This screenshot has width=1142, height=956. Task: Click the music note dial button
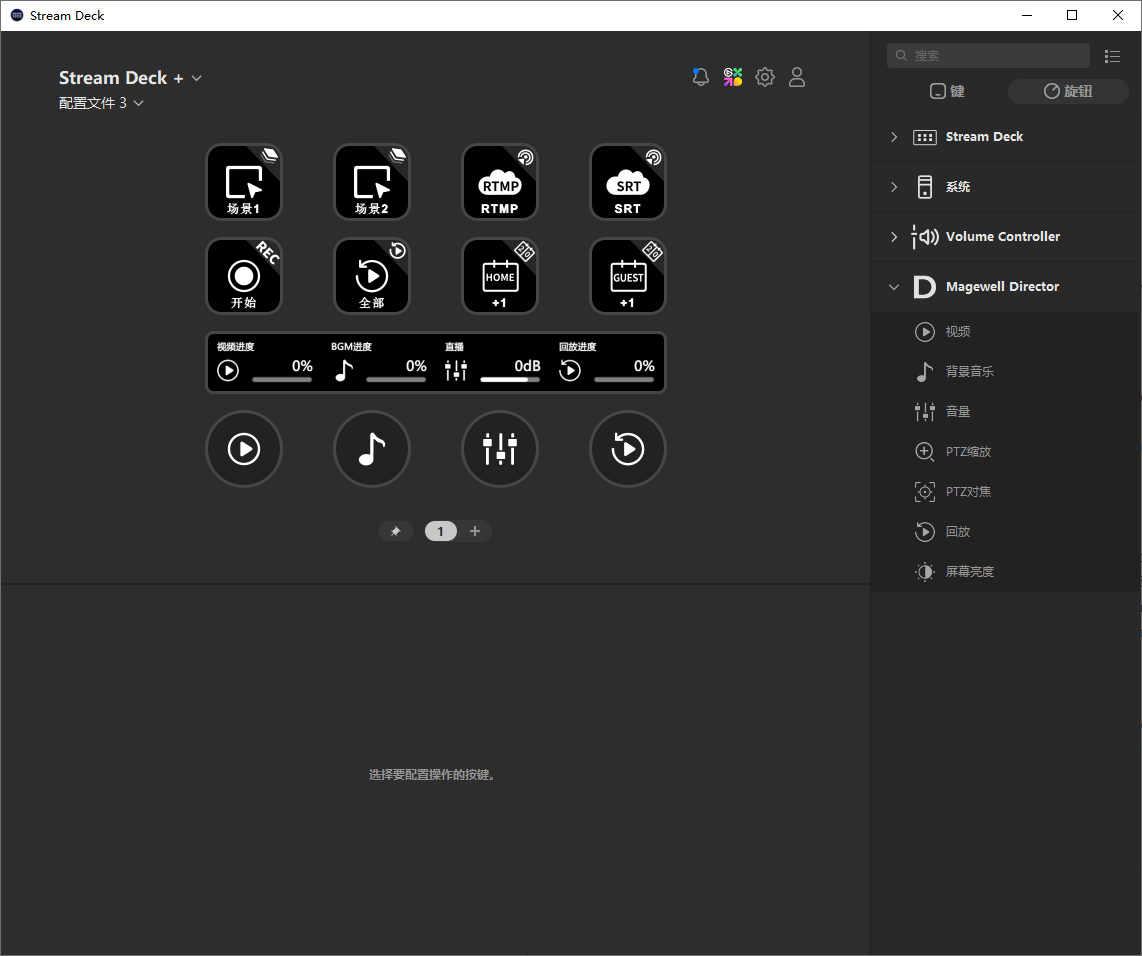tap(371, 449)
